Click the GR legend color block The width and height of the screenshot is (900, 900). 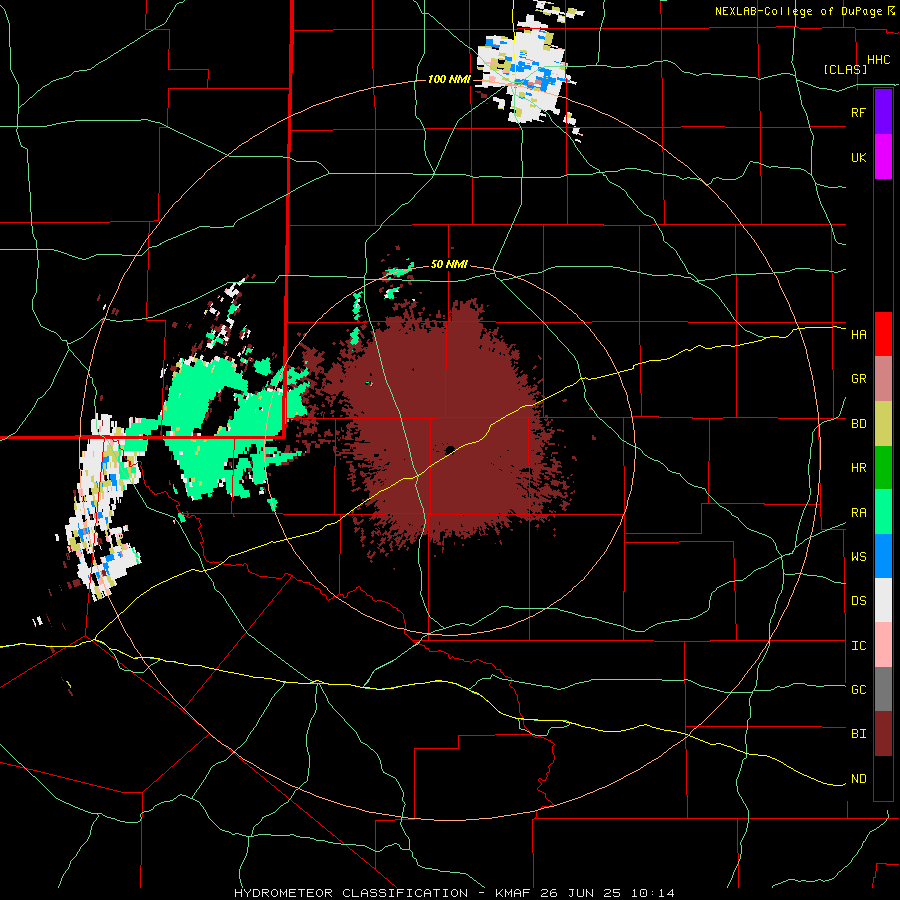tap(883, 379)
